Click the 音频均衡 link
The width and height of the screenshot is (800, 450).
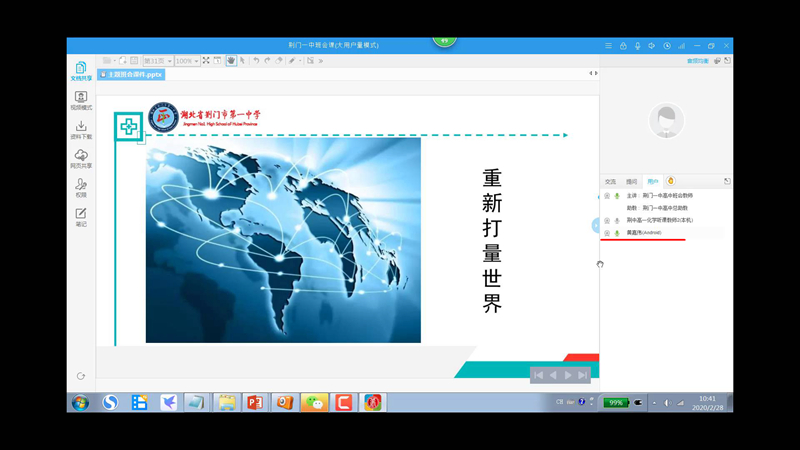tap(697, 61)
